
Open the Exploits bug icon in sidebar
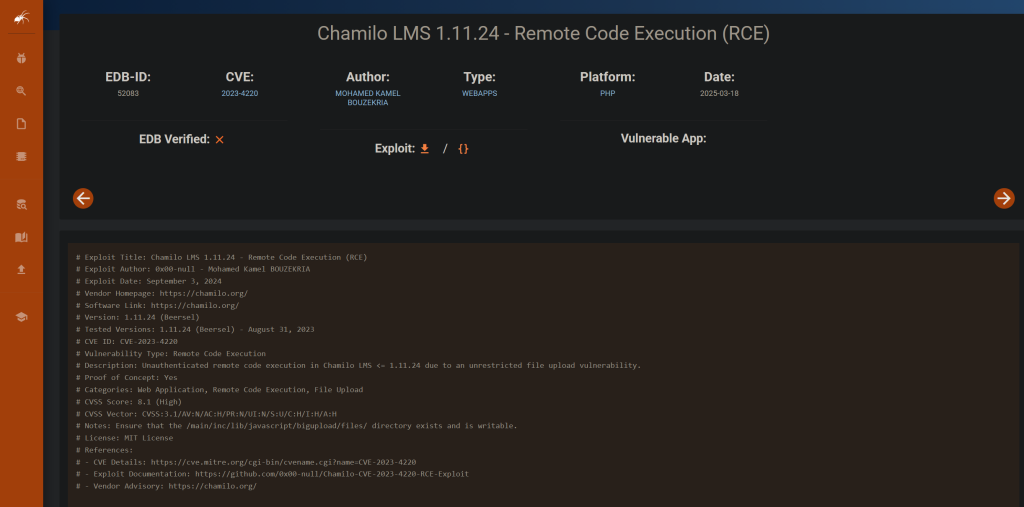point(21,58)
